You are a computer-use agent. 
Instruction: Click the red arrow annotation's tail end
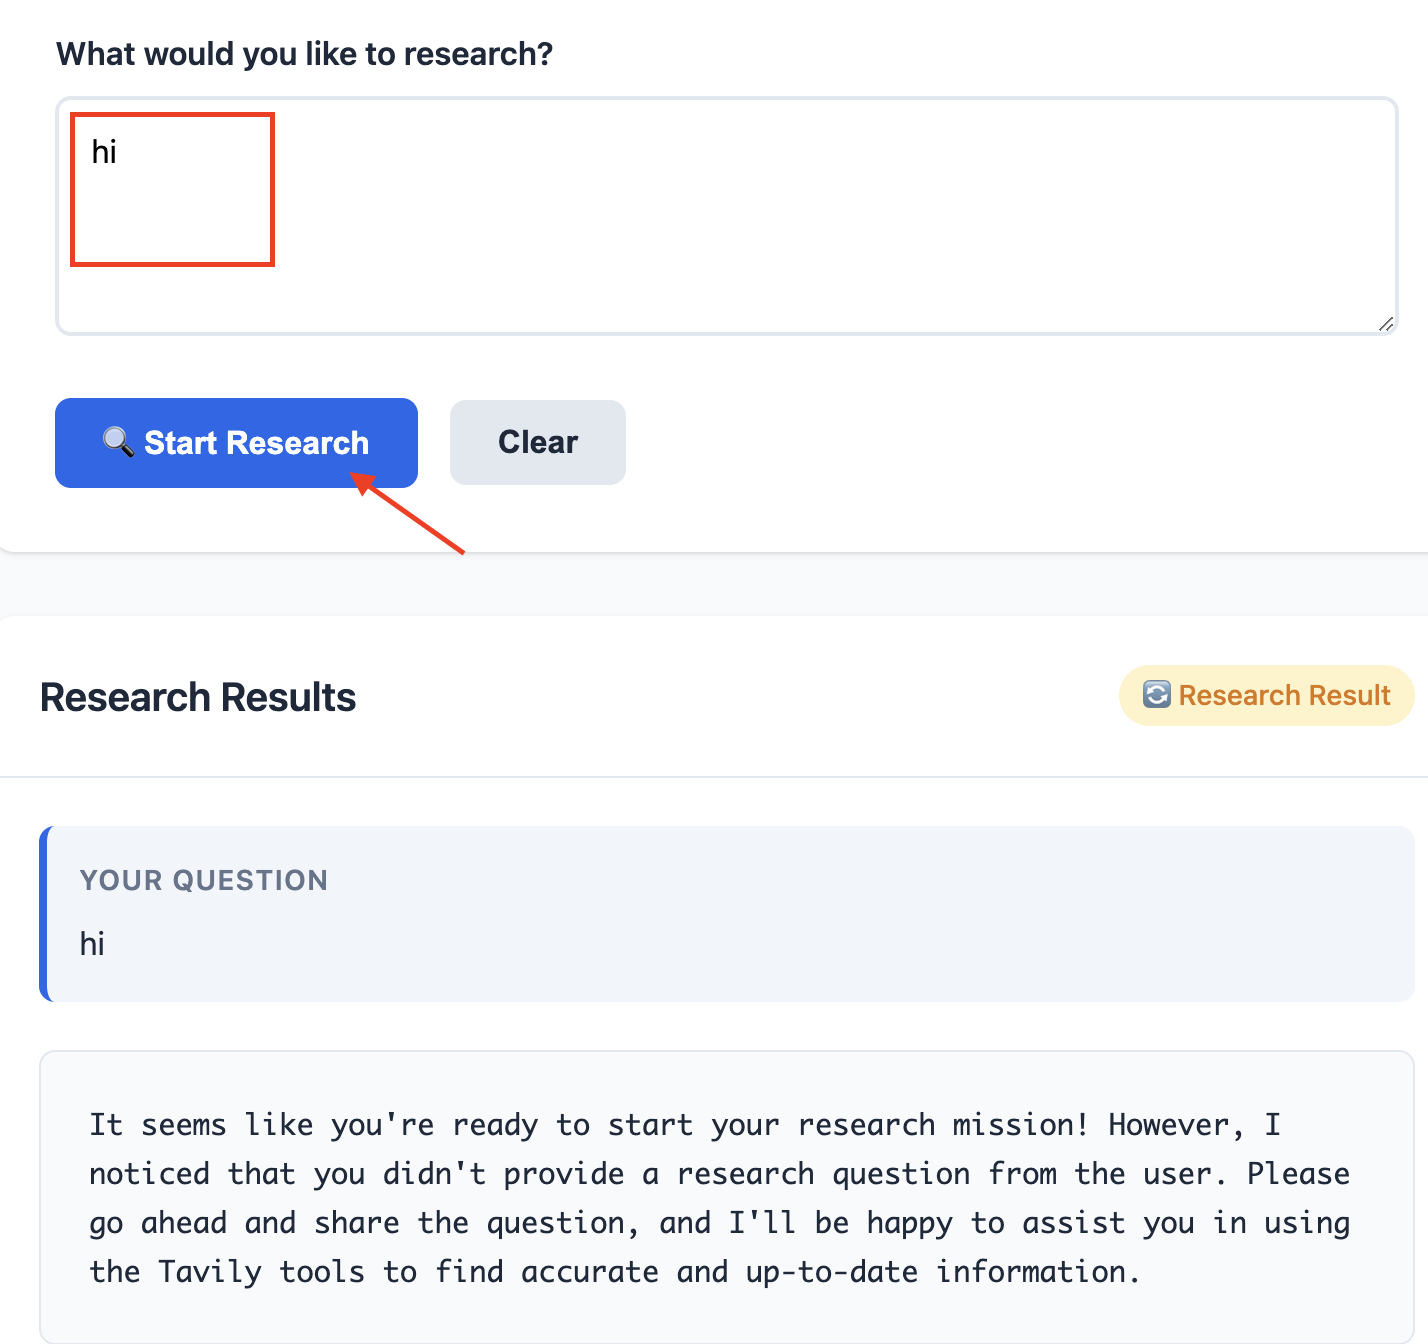pyautogui.click(x=462, y=551)
